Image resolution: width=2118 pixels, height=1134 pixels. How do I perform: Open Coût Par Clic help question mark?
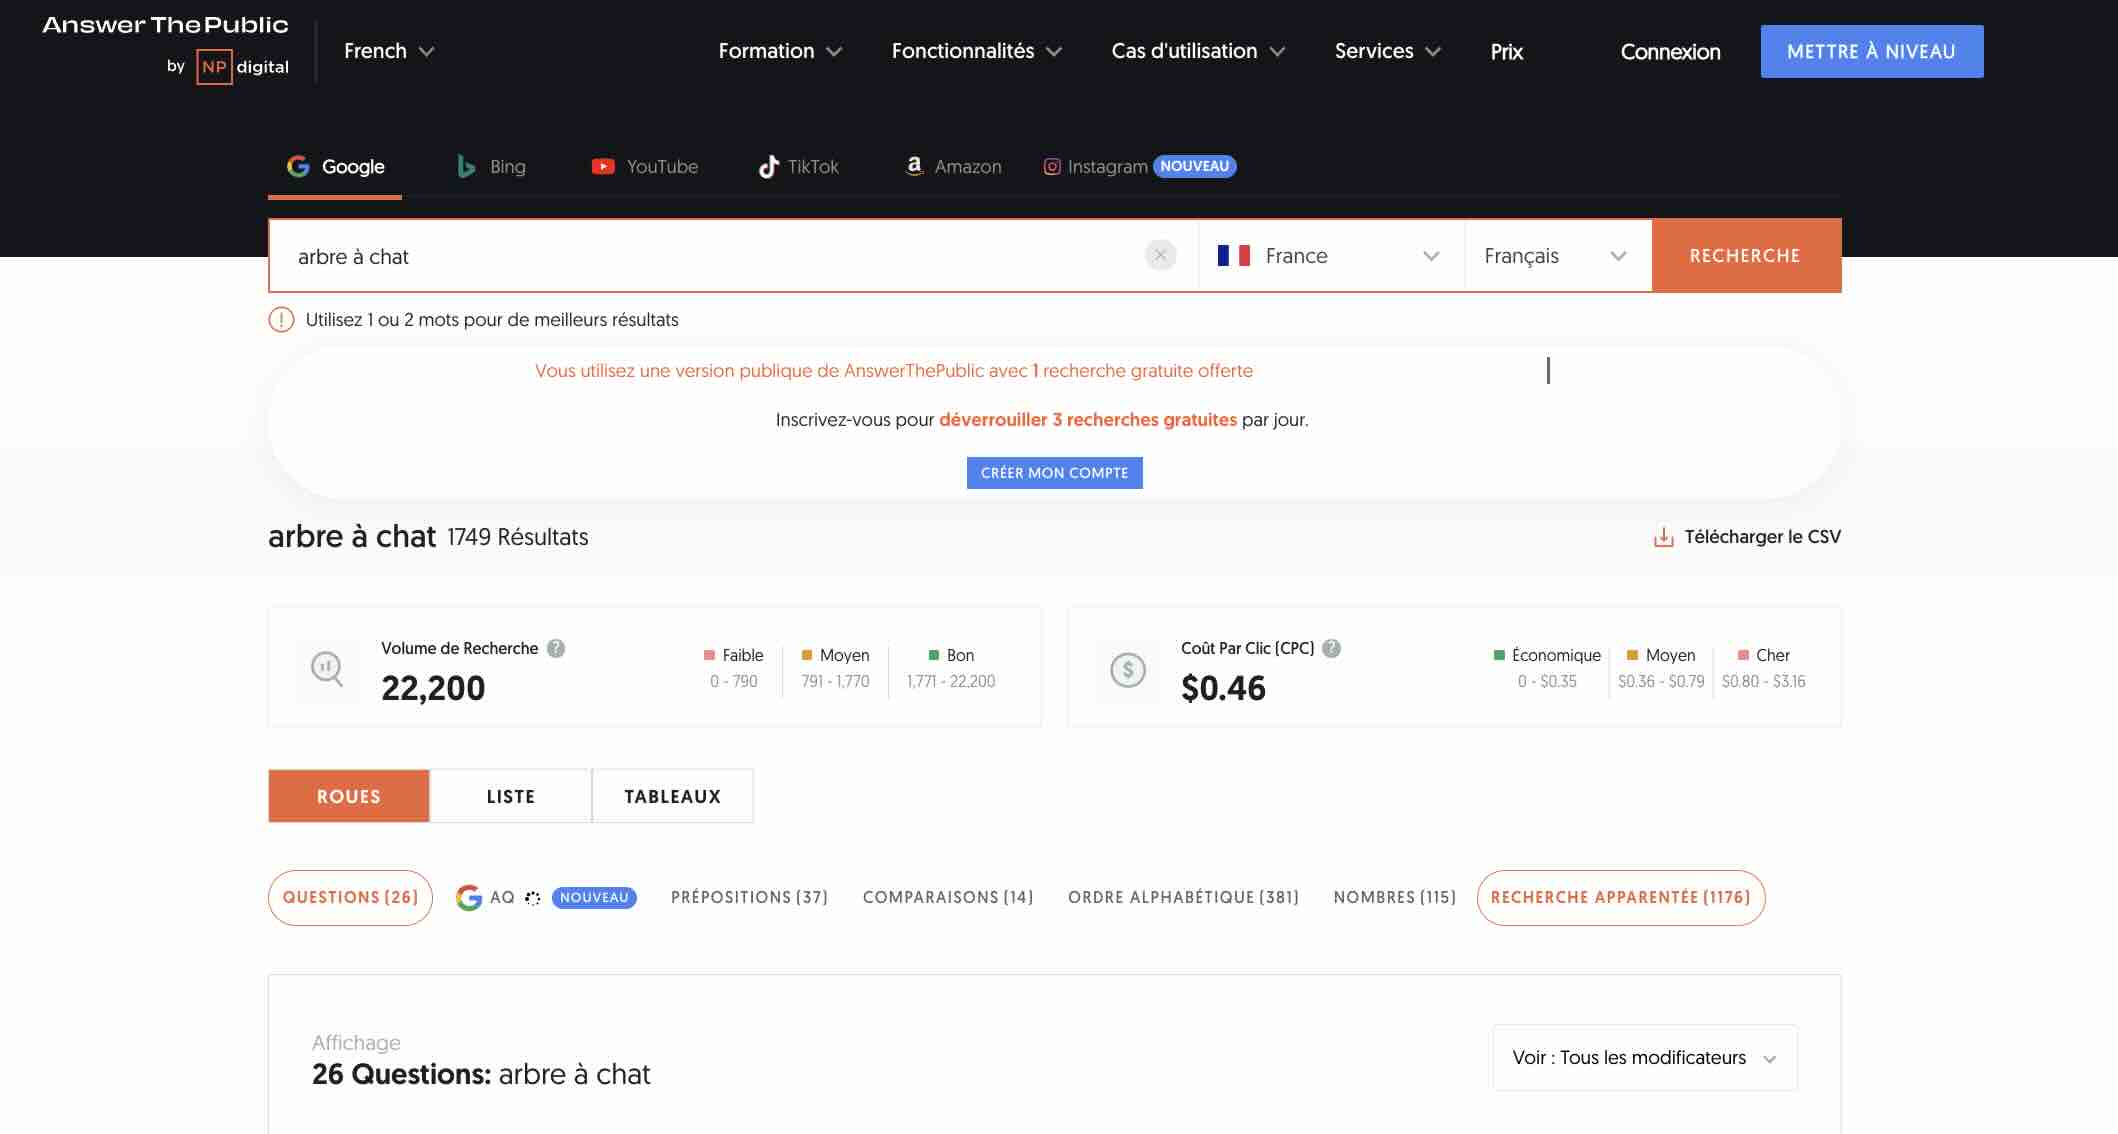coord(1331,648)
